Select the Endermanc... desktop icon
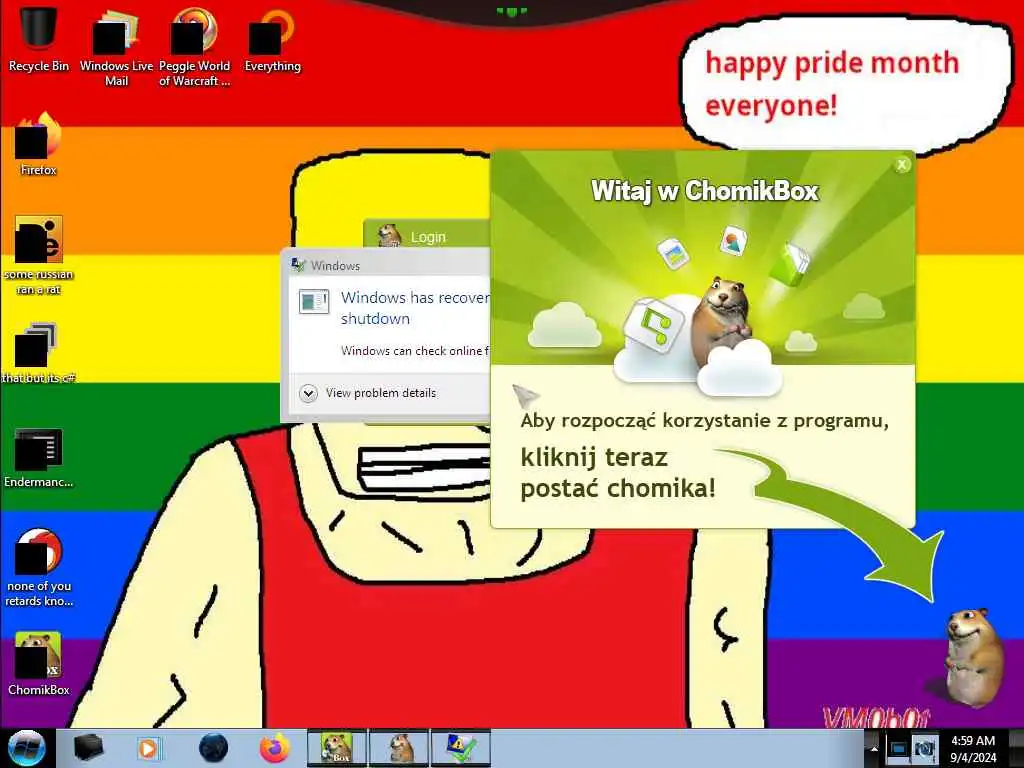 point(39,457)
